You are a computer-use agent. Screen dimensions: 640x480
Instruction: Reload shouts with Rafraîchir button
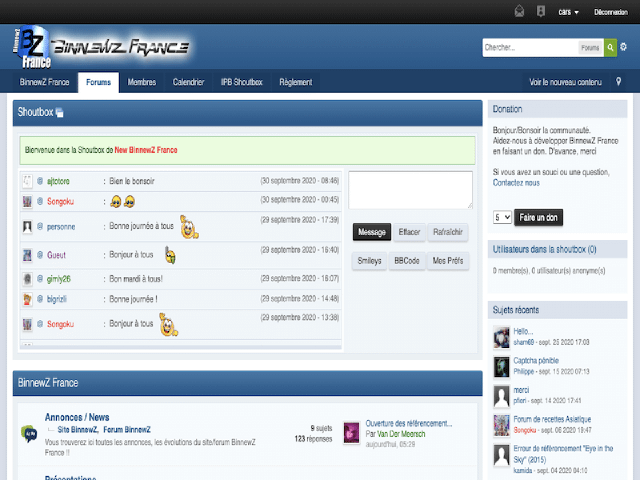[x=448, y=232]
